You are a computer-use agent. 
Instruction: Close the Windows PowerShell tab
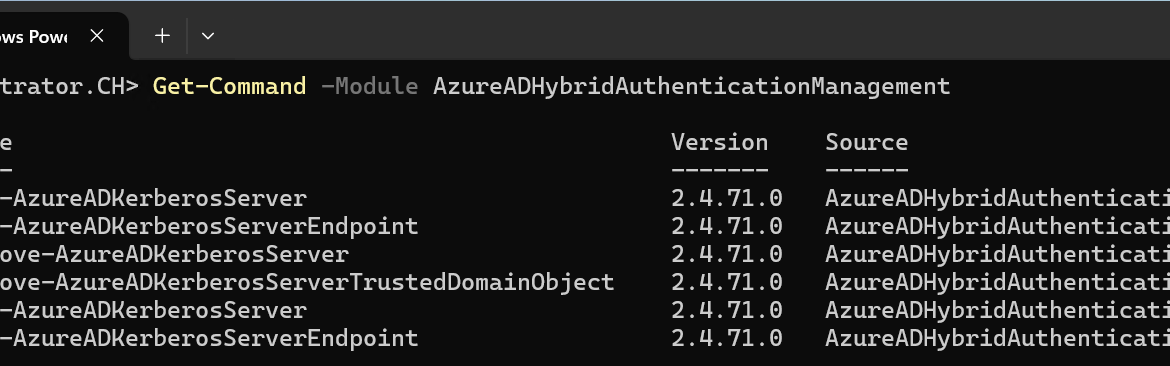tap(97, 36)
